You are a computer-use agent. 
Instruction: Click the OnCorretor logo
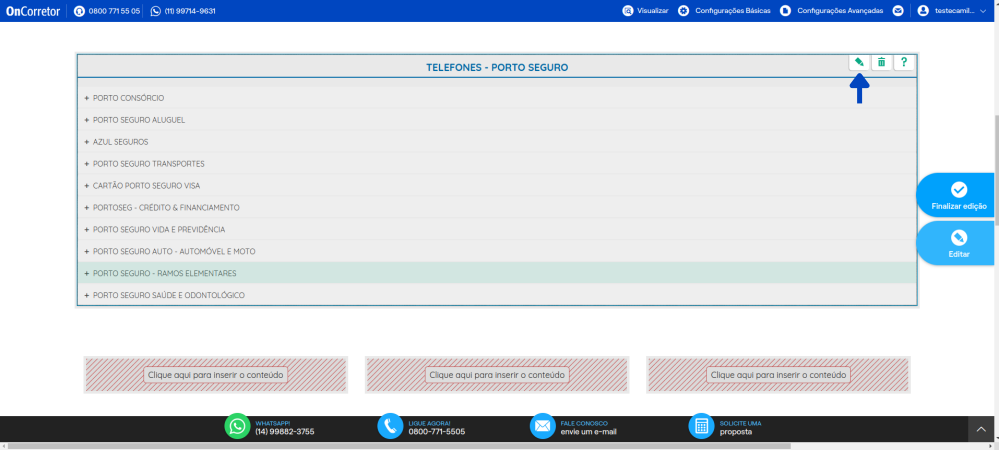[33, 11]
